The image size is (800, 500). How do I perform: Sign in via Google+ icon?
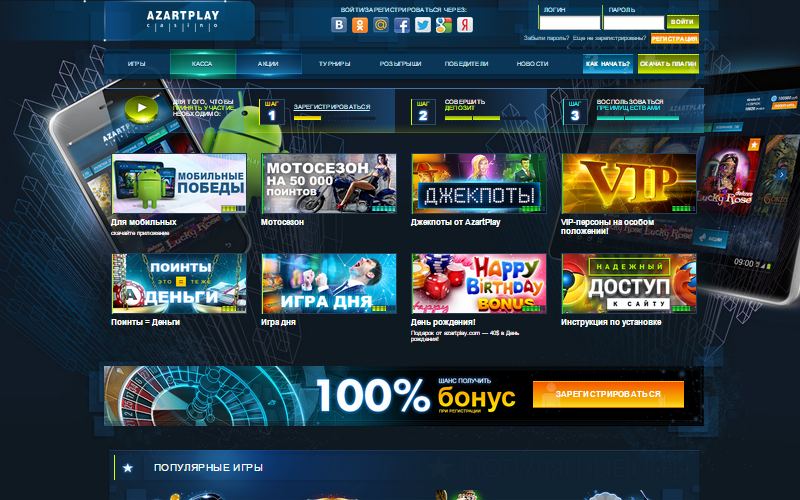point(443,24)
